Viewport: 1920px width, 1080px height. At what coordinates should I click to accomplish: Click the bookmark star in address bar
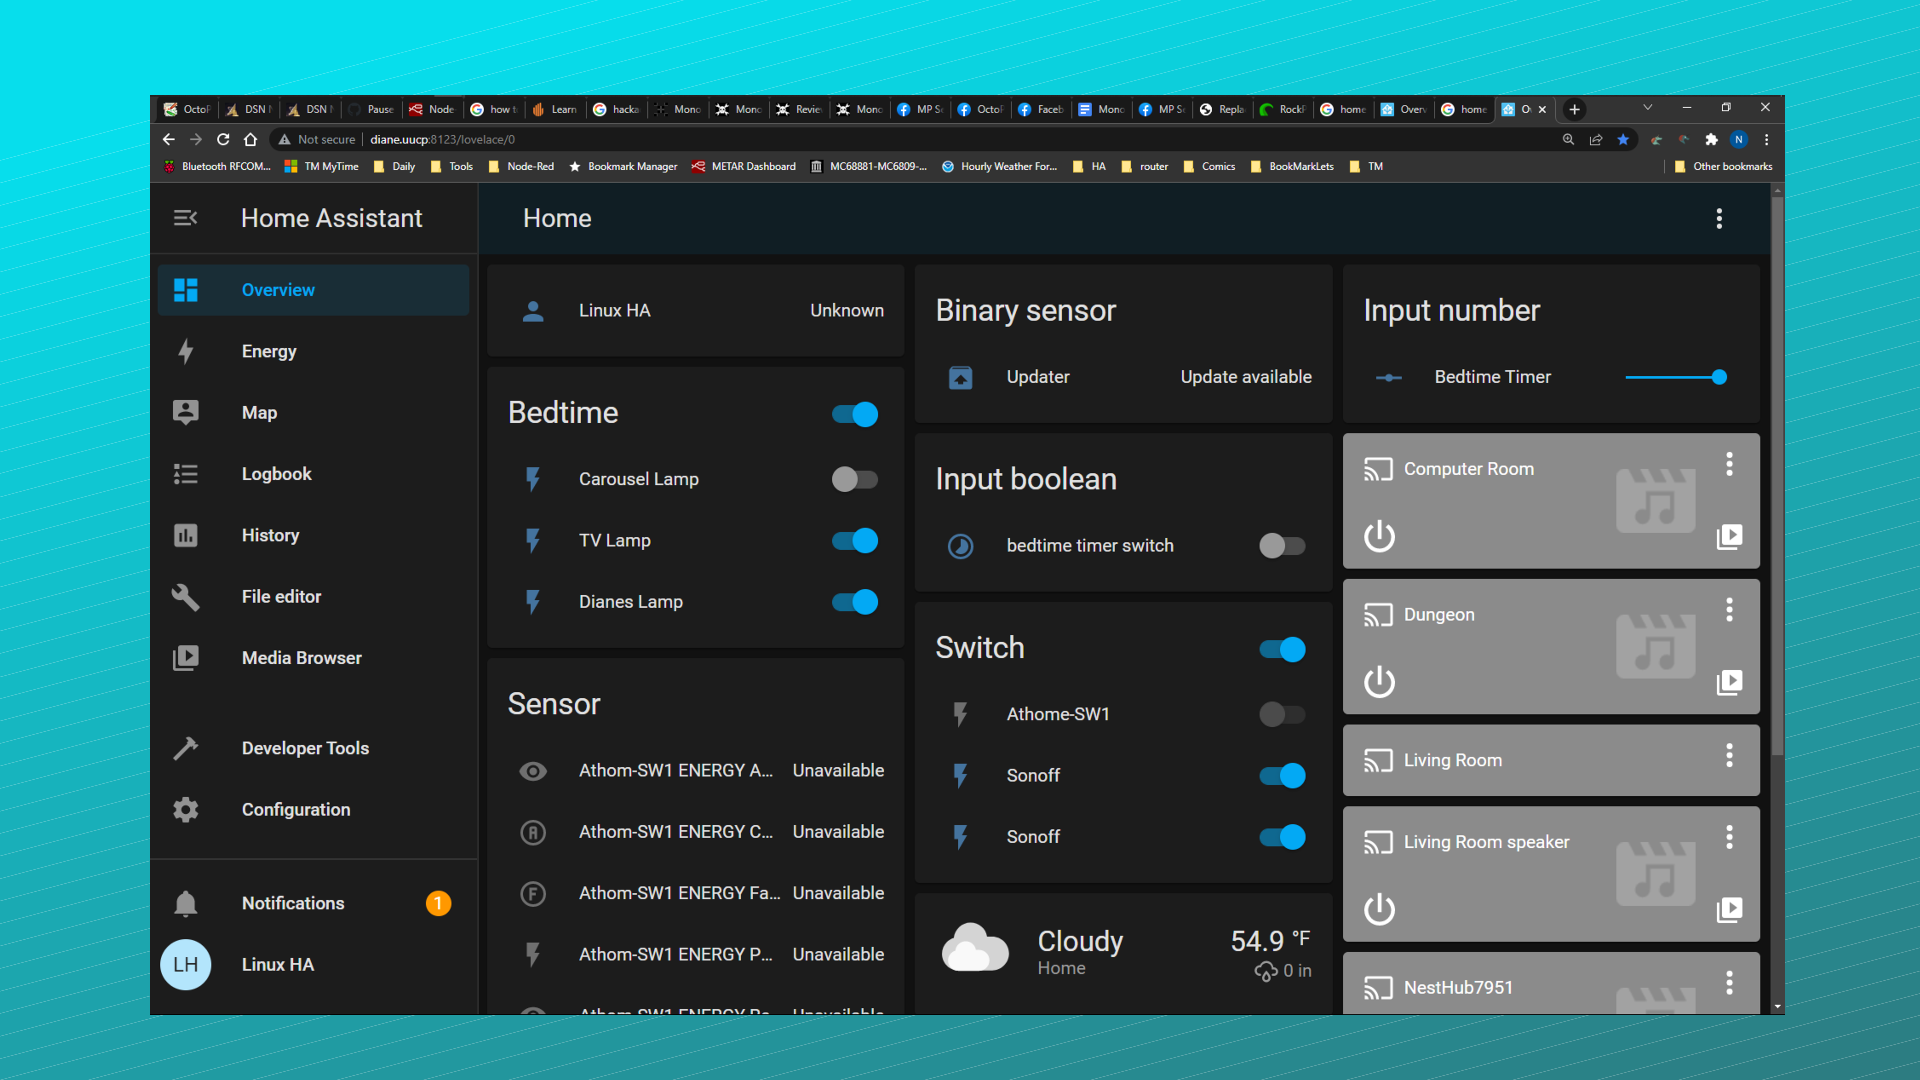pos(1623,139)
